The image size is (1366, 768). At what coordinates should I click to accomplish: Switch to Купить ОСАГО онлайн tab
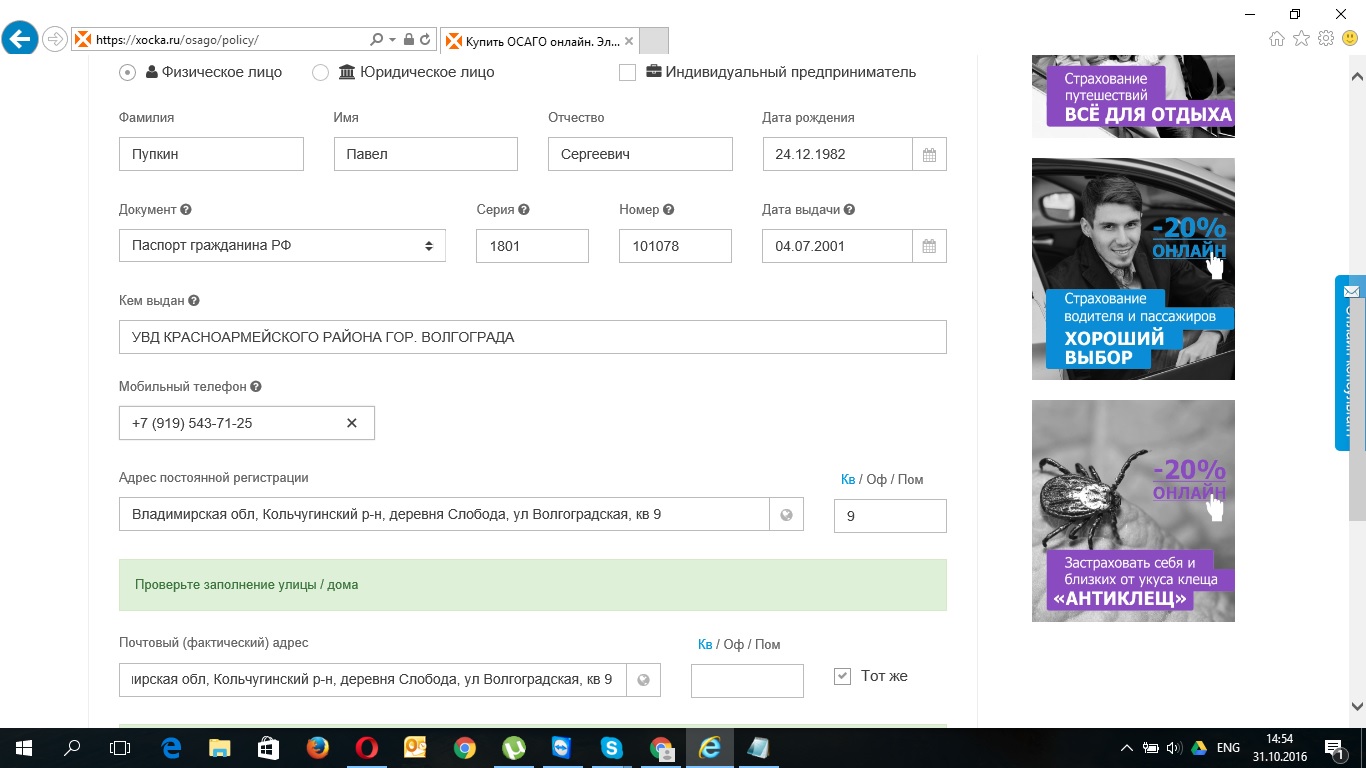click(x=540, y=41)
